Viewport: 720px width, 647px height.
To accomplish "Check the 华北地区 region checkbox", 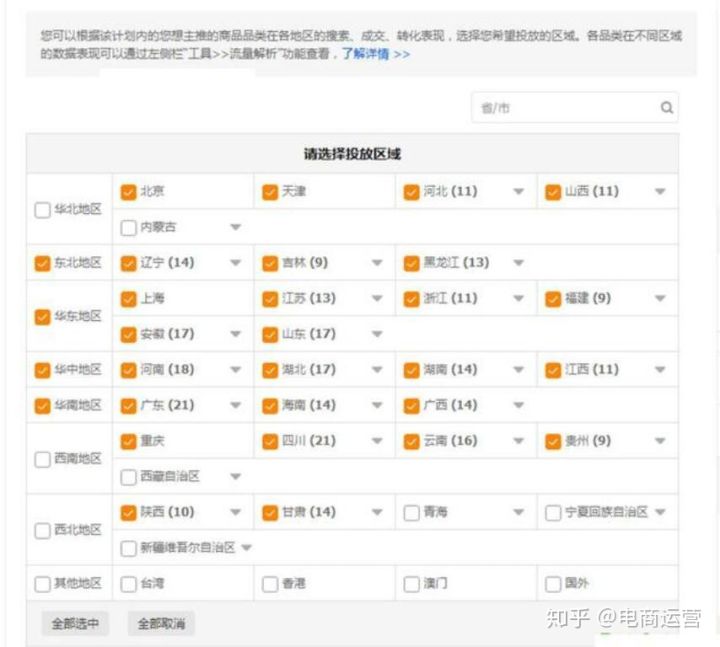I will tap(42, 210).
